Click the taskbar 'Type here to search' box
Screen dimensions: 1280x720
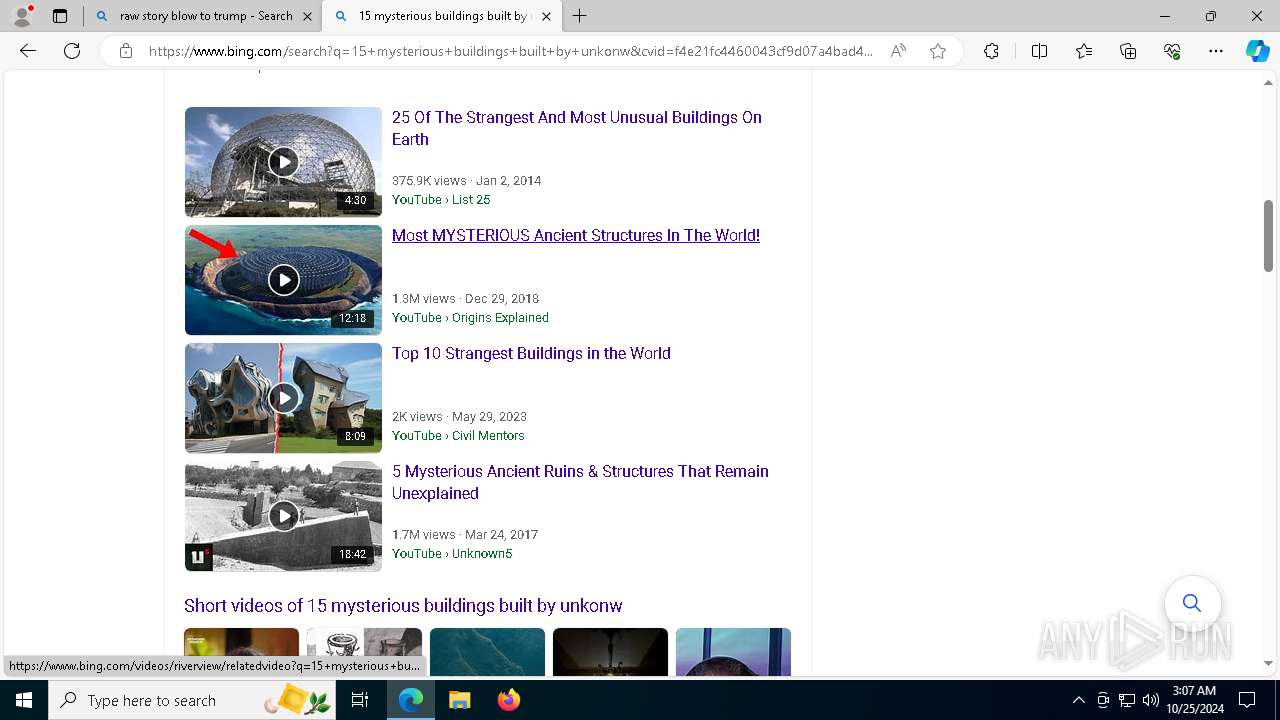point(193,700)
